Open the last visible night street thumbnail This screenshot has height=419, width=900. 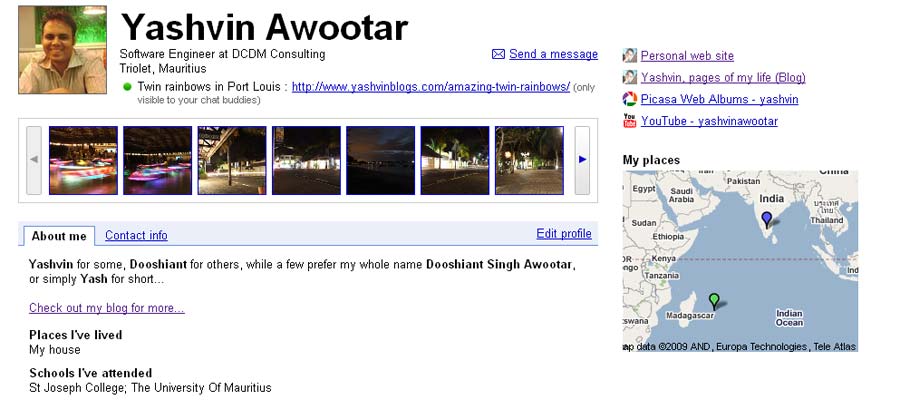[529, 160]
